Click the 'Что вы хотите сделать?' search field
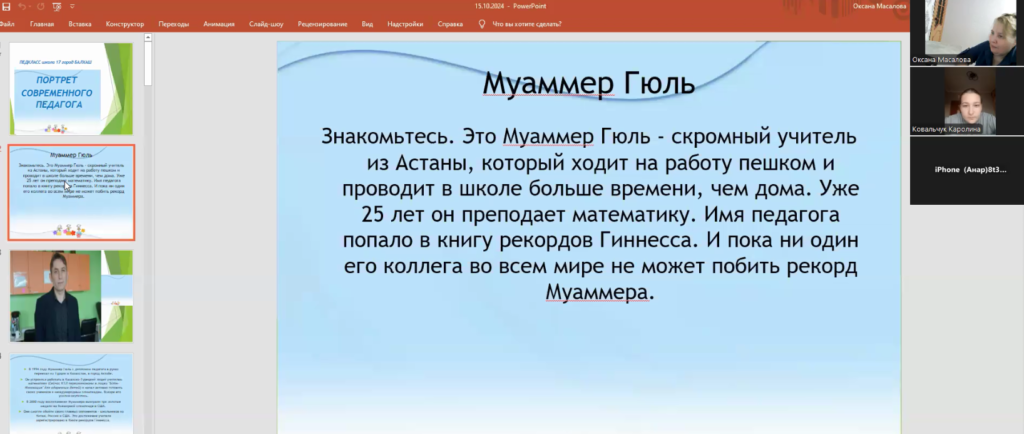 (x=527, y=24)
